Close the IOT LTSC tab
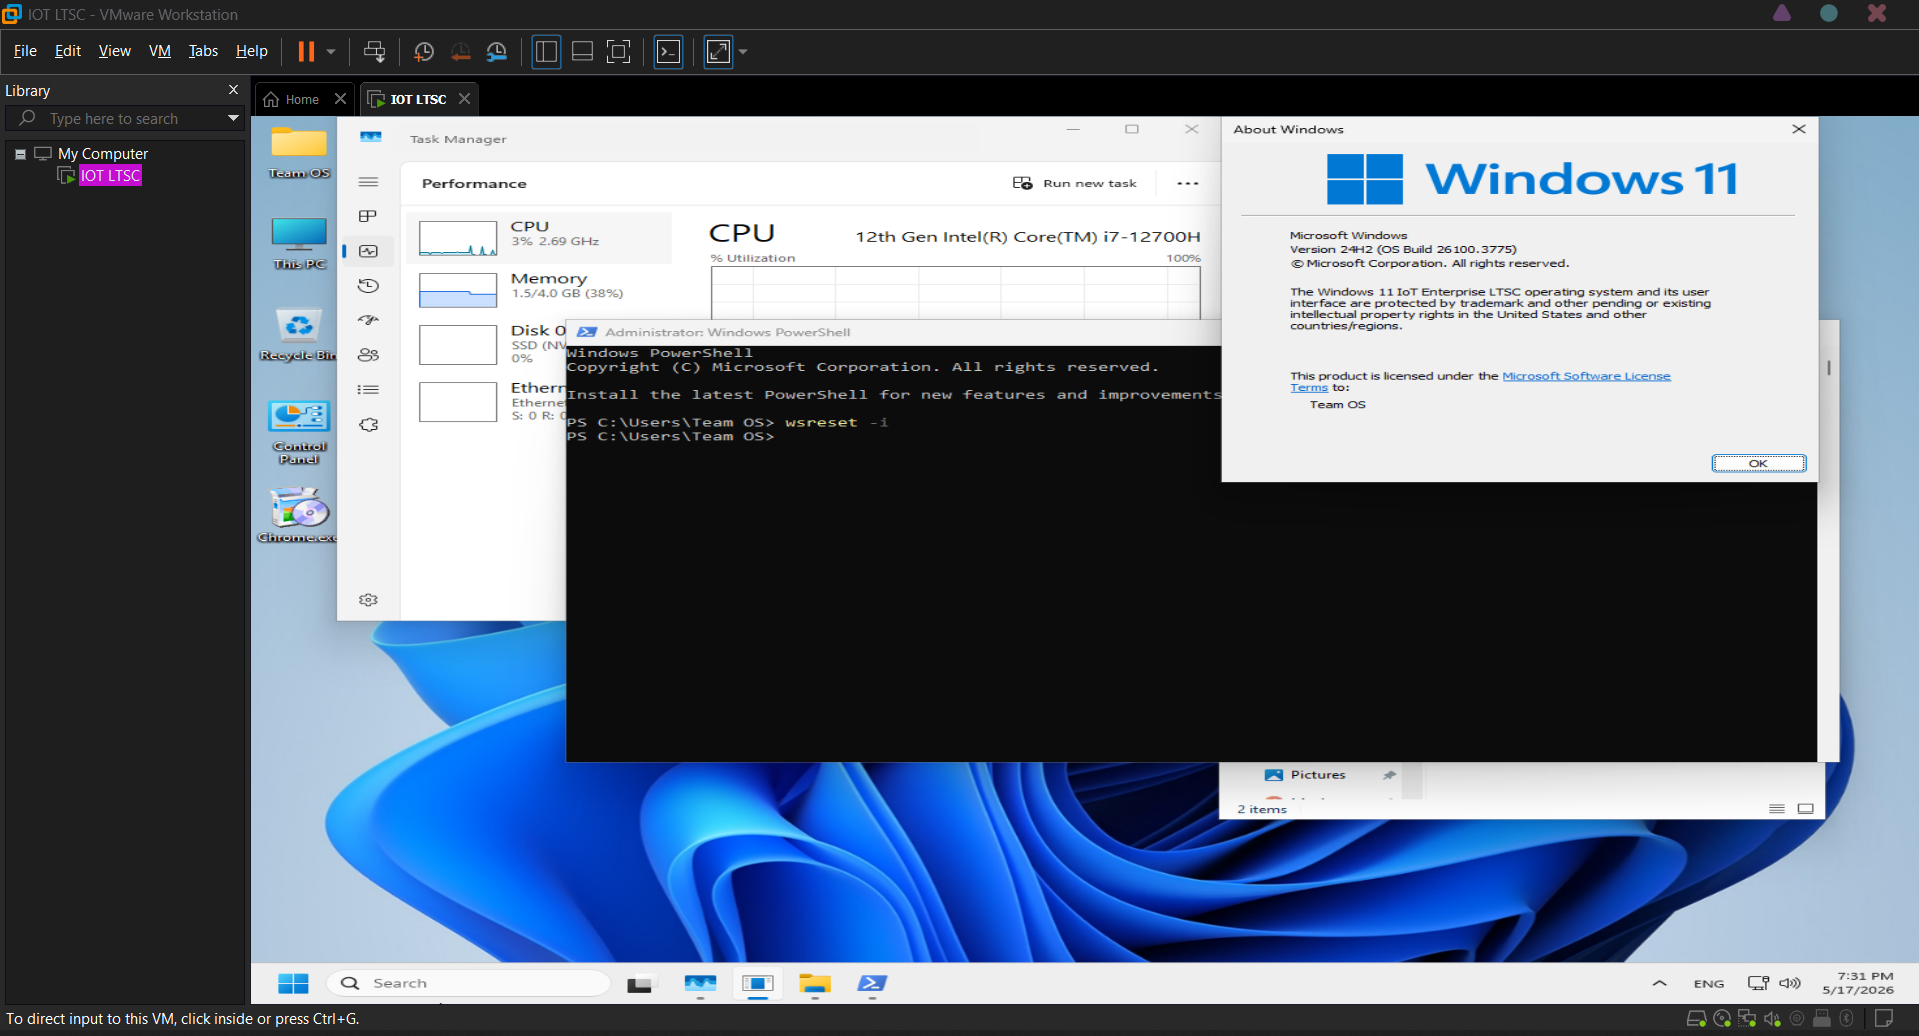1919x1036 pixels. tap(464, 98)
